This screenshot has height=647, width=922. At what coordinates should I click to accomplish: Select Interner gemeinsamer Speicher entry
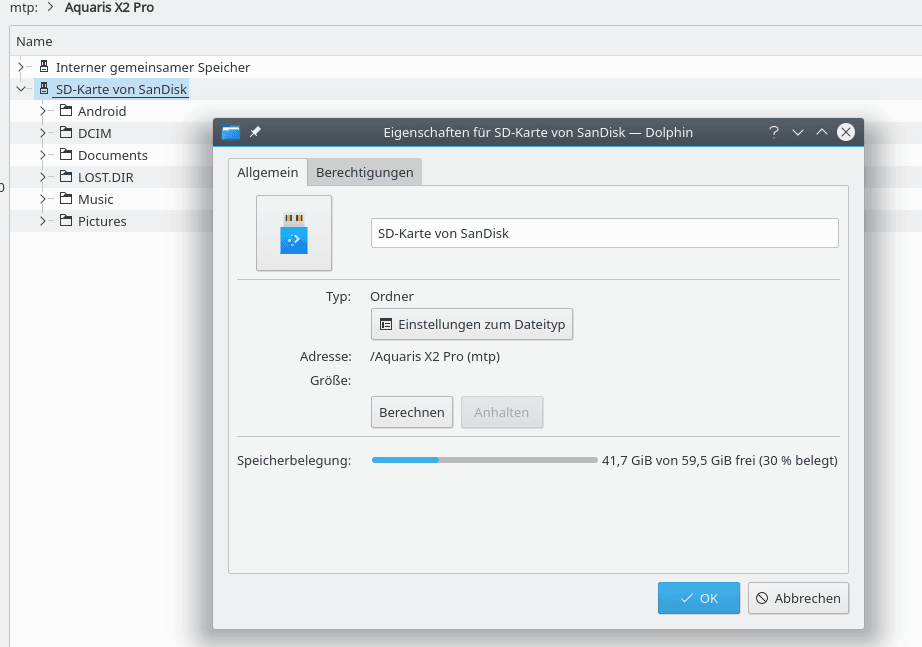[x=153, y=67]
